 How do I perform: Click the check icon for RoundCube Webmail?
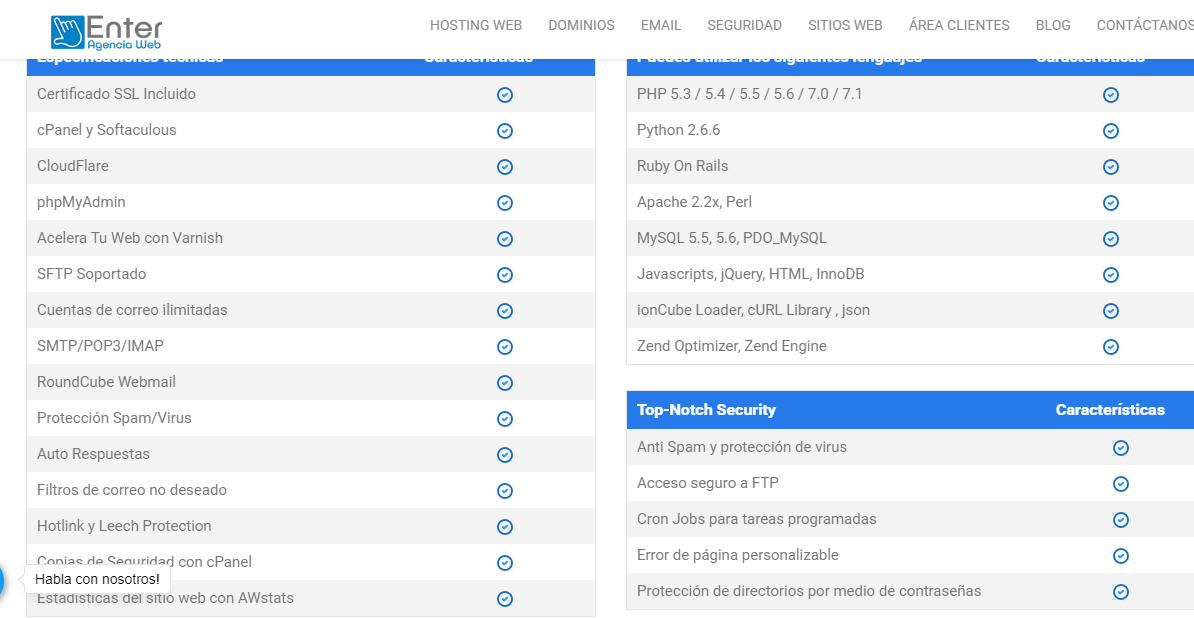click(x=504, y=383)
